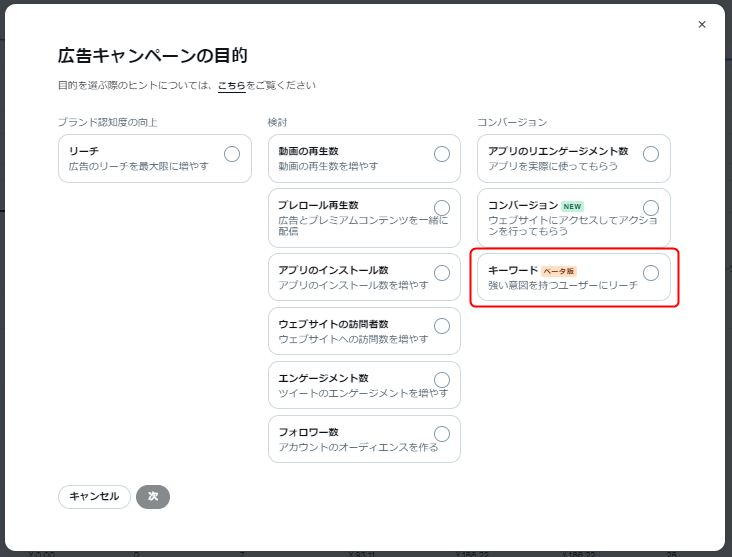Click the 広告キャンペーンの目的 dialog title
Screen dimensions: 732x557
click(x=153, y=55)
